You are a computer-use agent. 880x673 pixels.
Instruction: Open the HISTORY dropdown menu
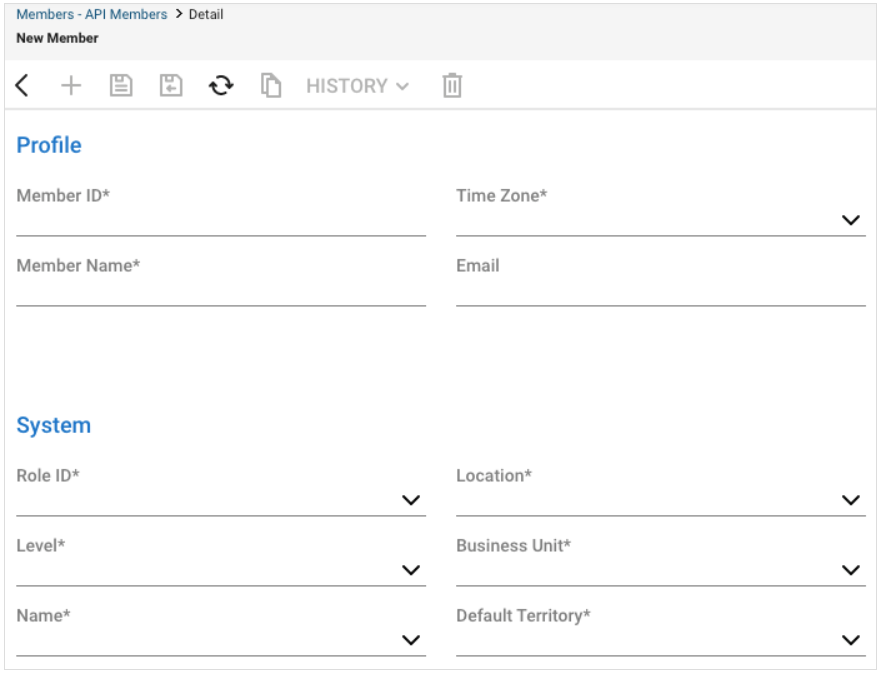pos(358,86)
